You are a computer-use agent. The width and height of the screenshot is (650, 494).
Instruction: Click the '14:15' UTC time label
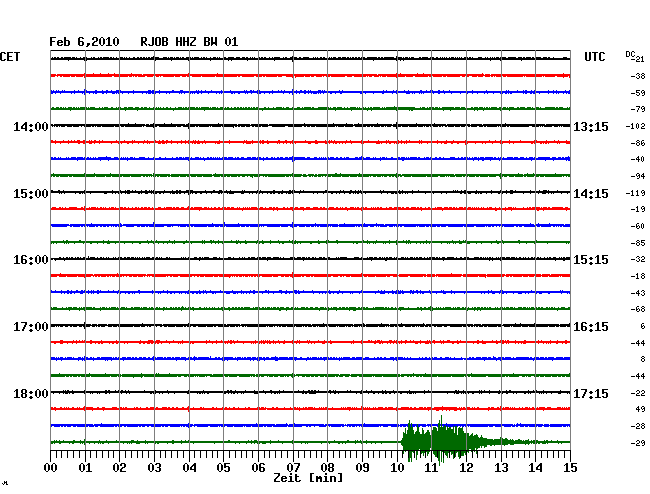pyautogui.click(x=591, y=194)
